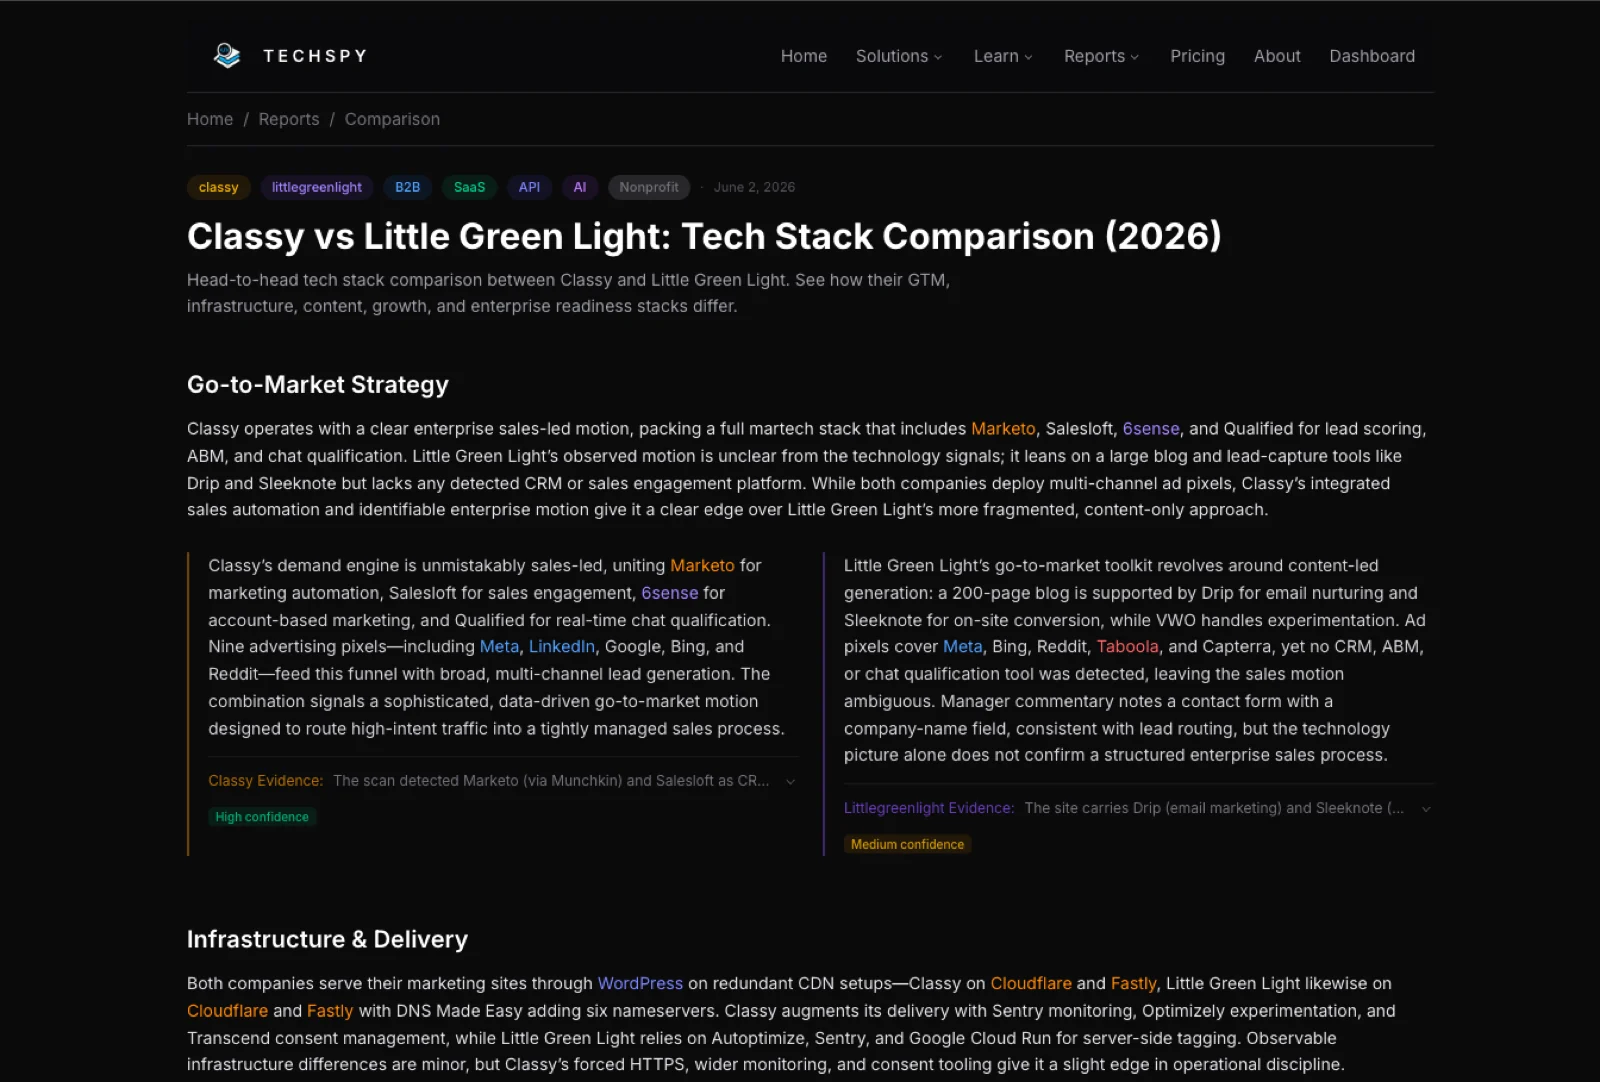
Task: Click the Fastly link before 'with DNS Made Easy'
Action: (330, 1011)
